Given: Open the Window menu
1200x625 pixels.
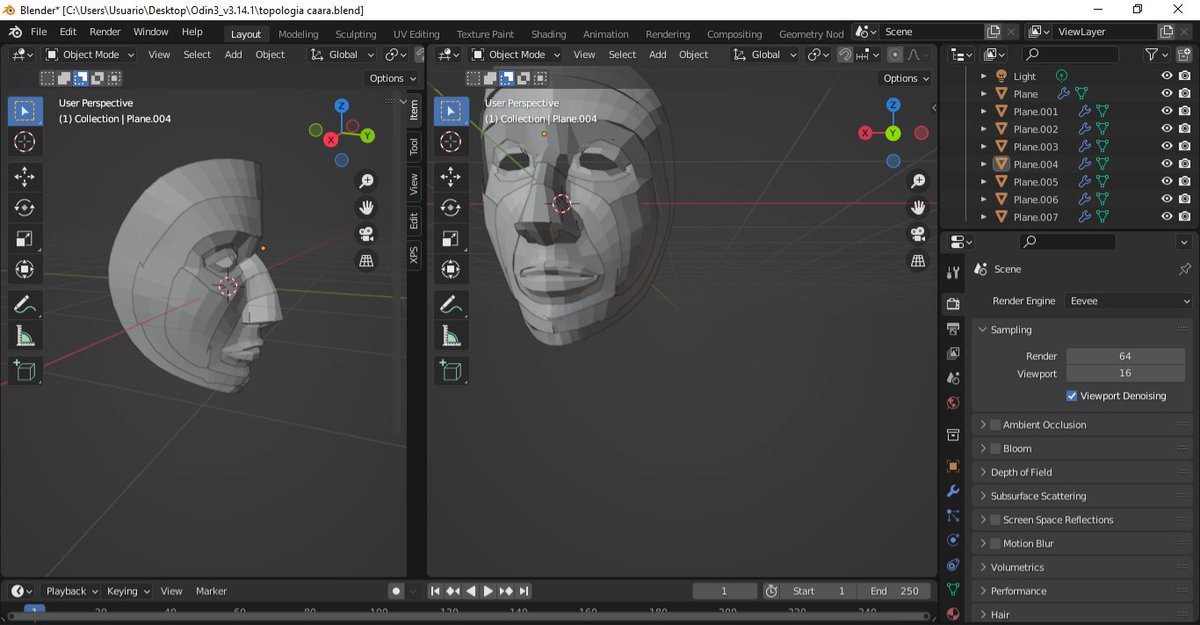Looking at the screenshot, I should (151, 32).
